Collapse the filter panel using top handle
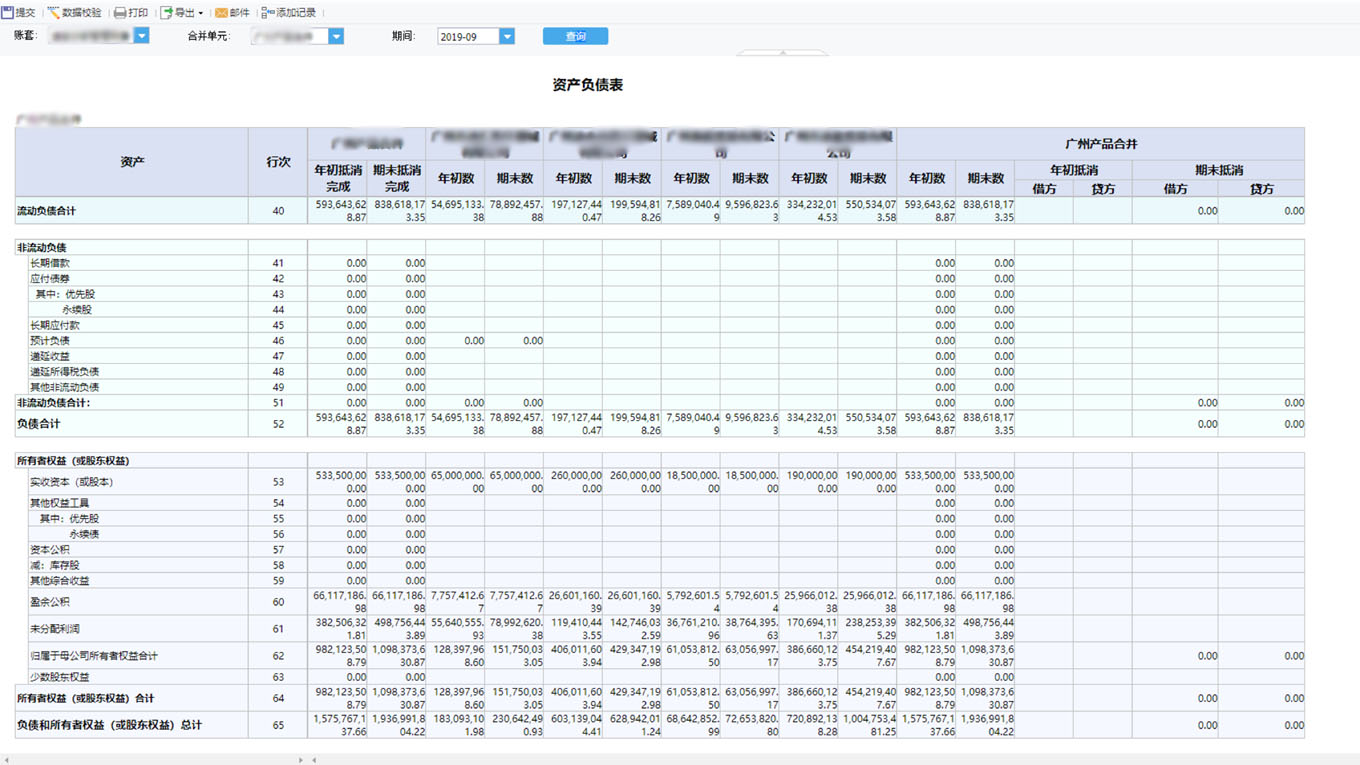1360x765 pixels. [782, 52]
